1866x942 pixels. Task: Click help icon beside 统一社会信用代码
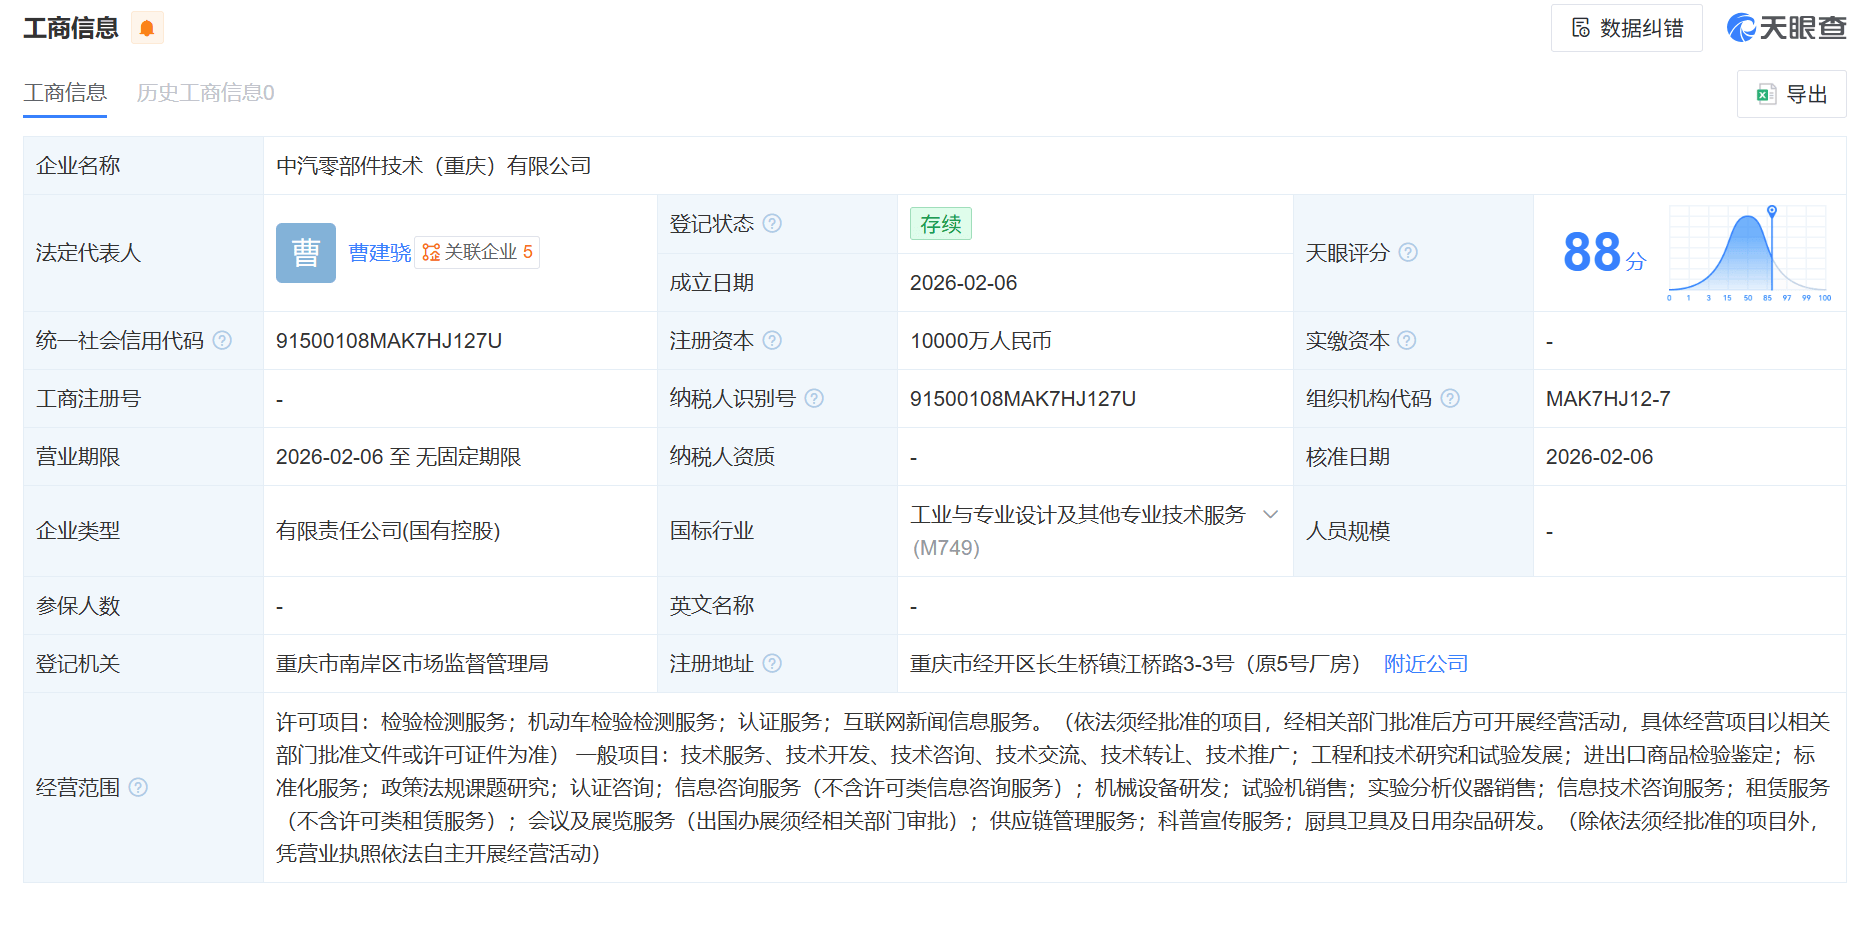click(223, 341)
